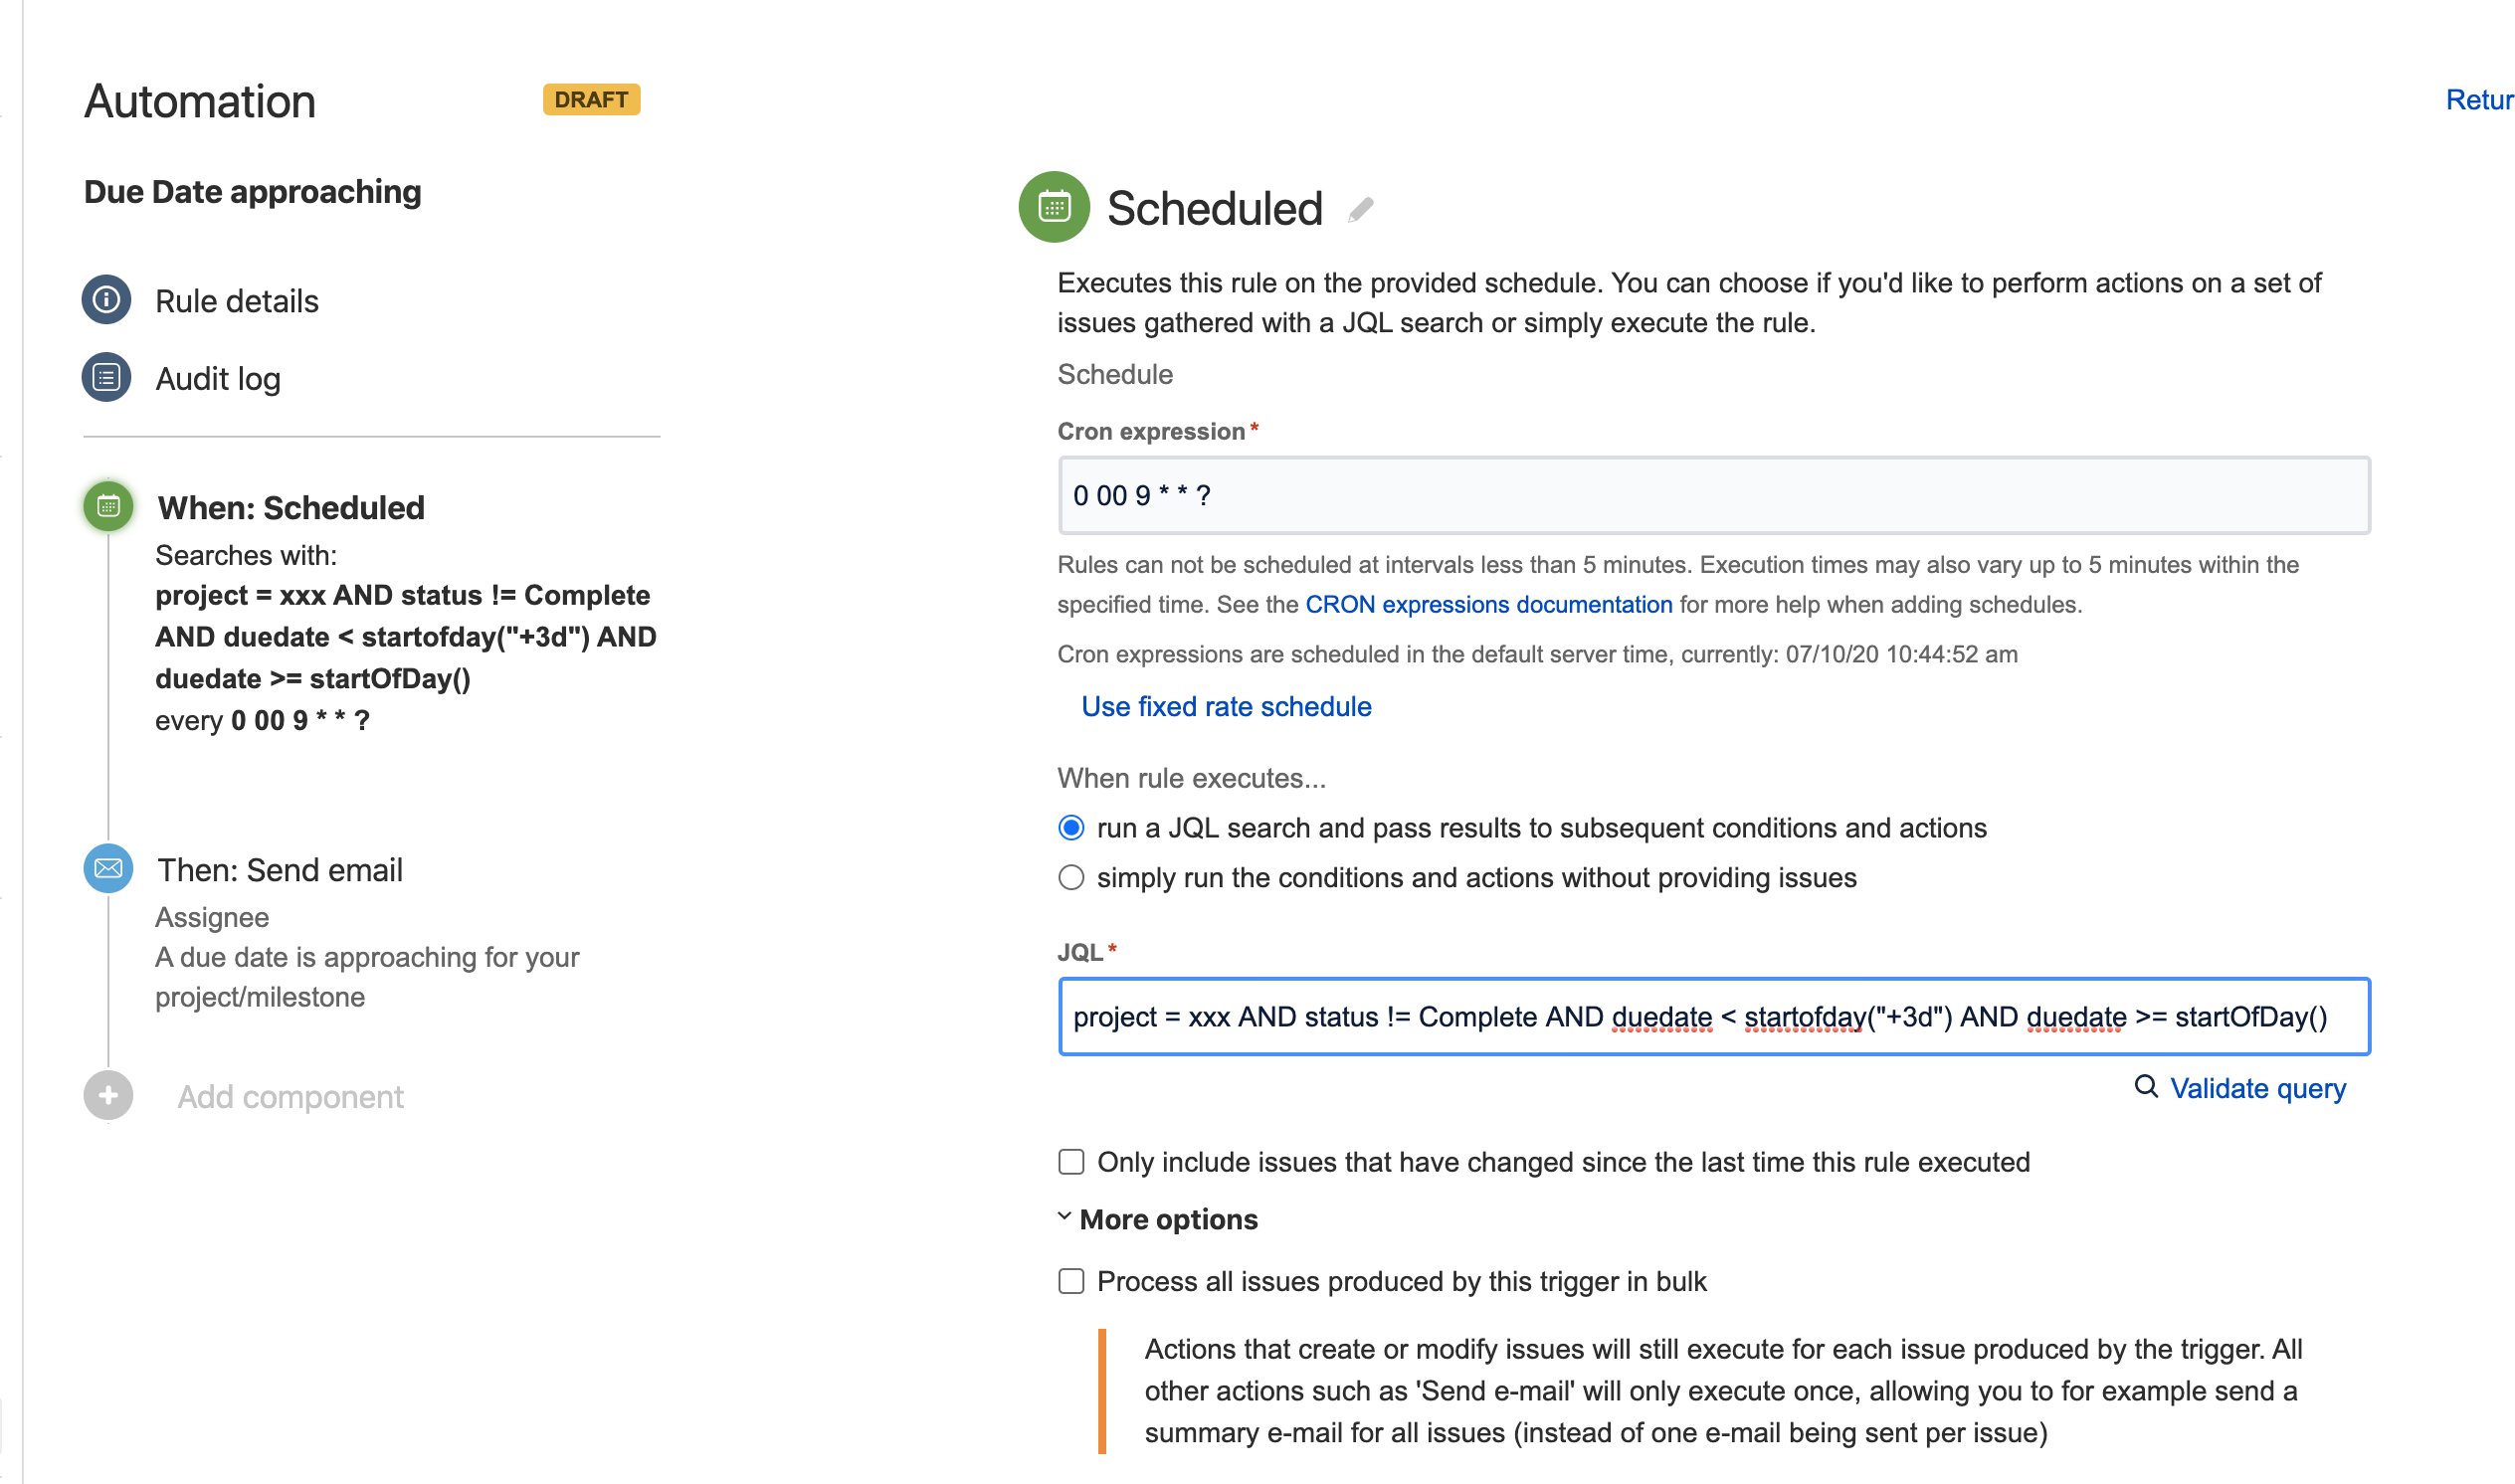Screen dimensions: 2515x1484
Task: Select simply run conditions without issues radio
Action: point(1071,878)
